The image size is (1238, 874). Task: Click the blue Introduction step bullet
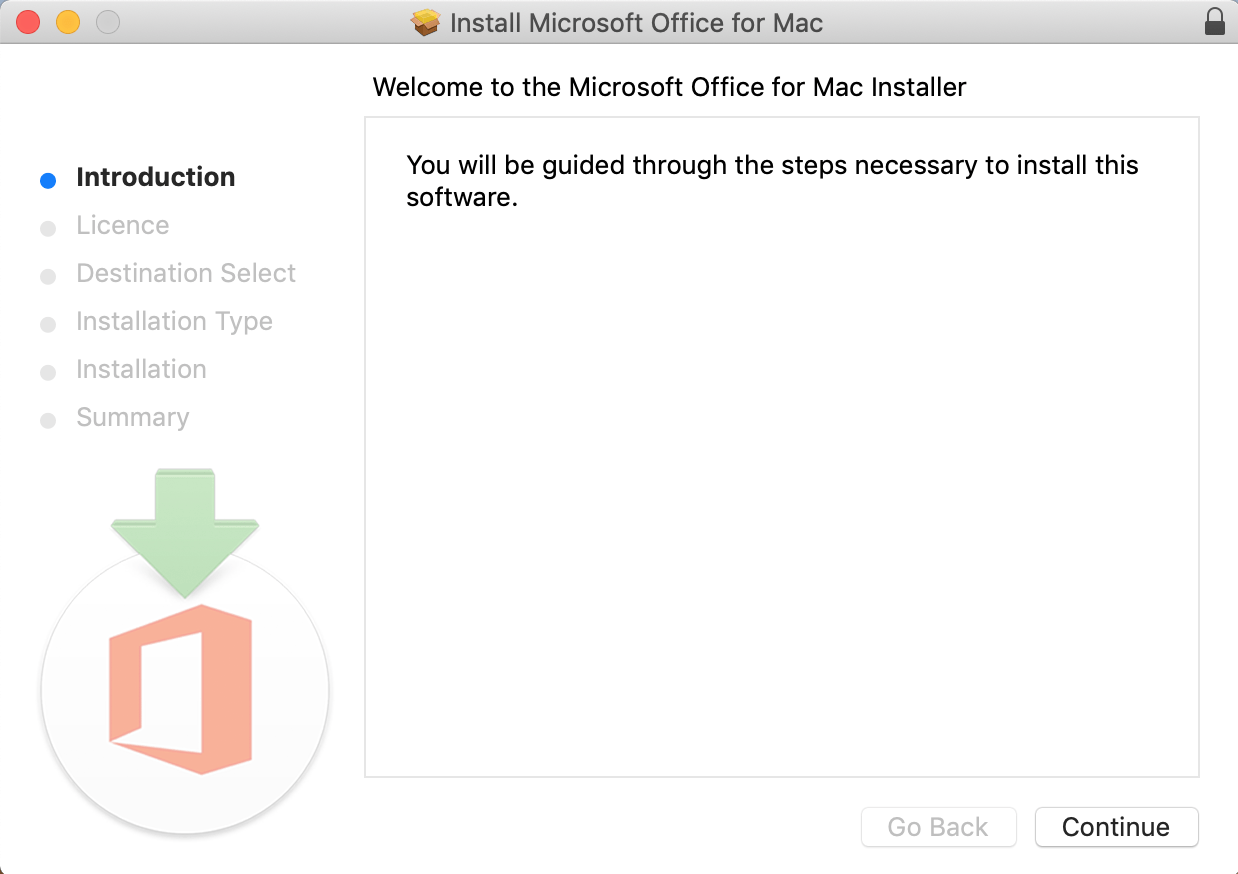[x=47, y=181]
